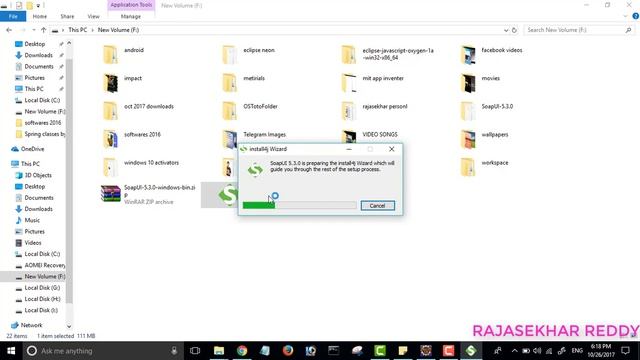Switch to the Share ribbon tab
Screen dimensions: 640x360
coord(67,16)
